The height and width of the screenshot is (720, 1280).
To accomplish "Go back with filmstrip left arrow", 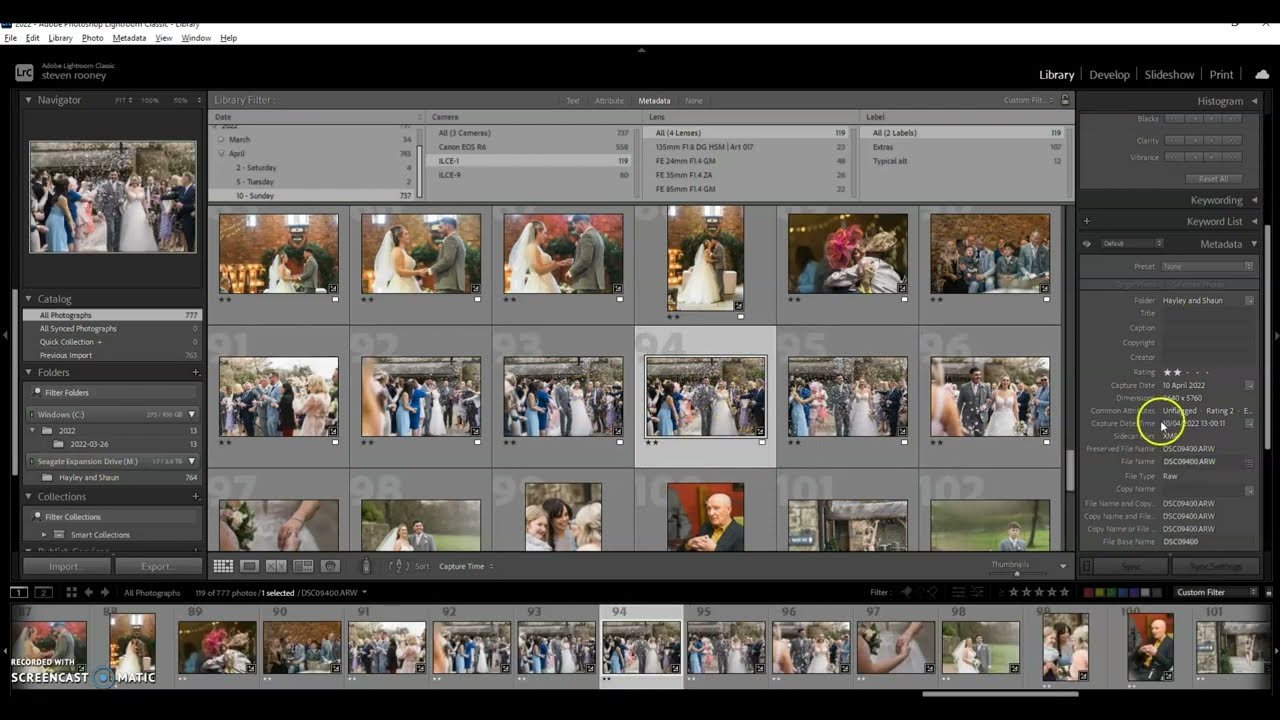I will 88,592.
